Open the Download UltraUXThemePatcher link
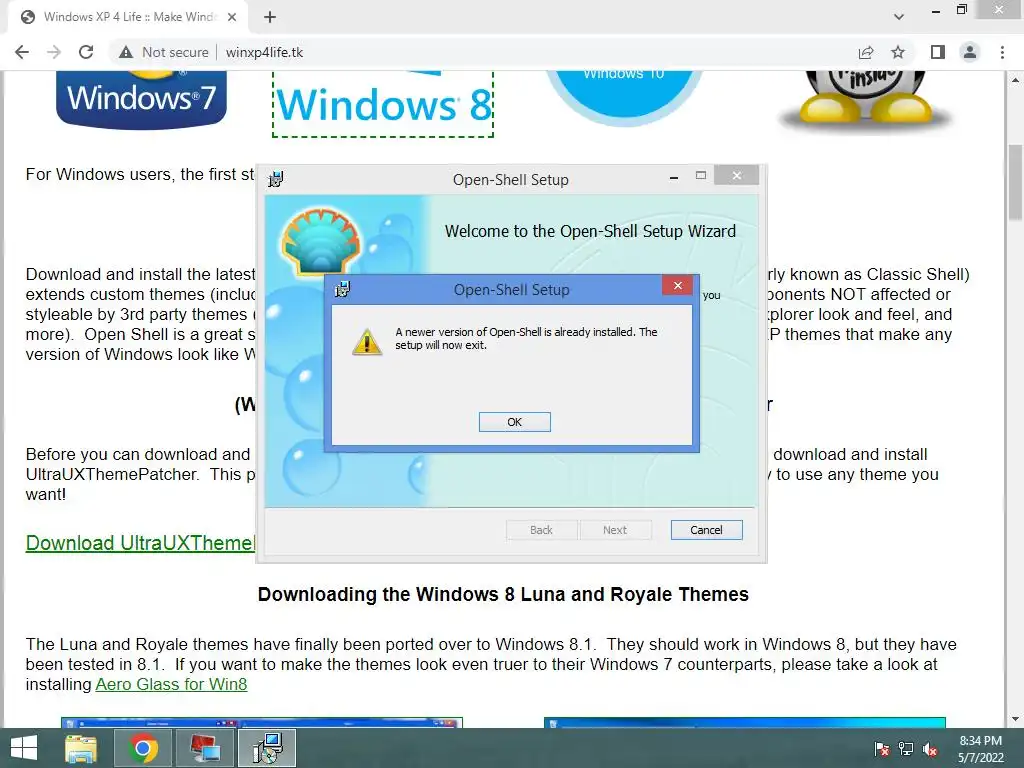 140,543
